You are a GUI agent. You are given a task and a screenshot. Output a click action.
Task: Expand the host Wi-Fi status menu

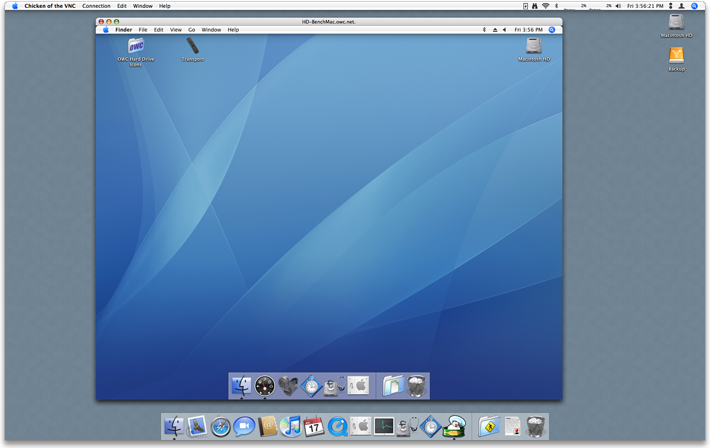545,6
